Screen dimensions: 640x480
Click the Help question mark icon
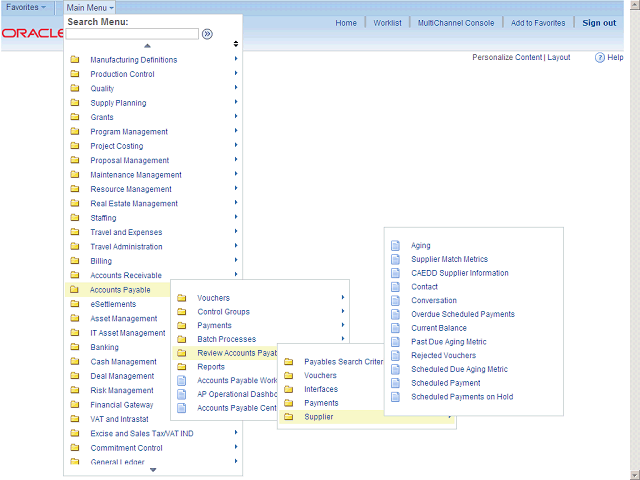coord(600,58)
